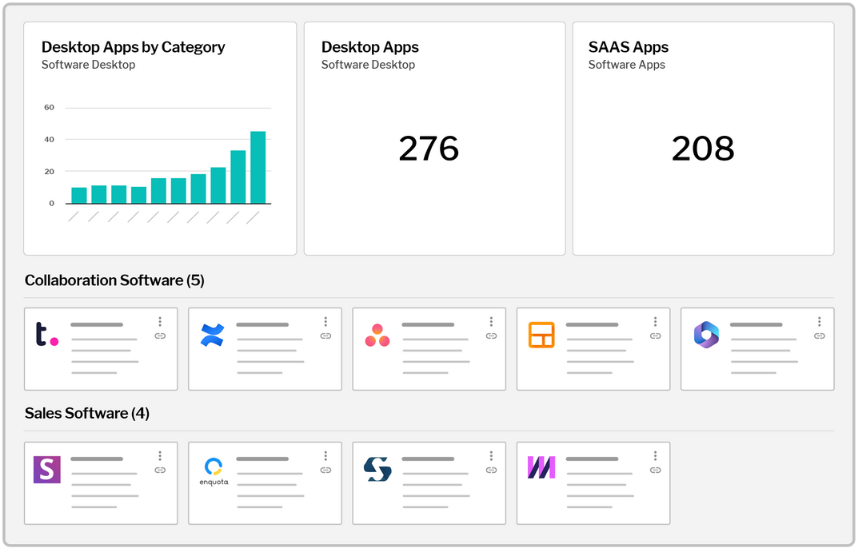Click the purple S logo
858x548 pixels.
[x=47, y=469]
